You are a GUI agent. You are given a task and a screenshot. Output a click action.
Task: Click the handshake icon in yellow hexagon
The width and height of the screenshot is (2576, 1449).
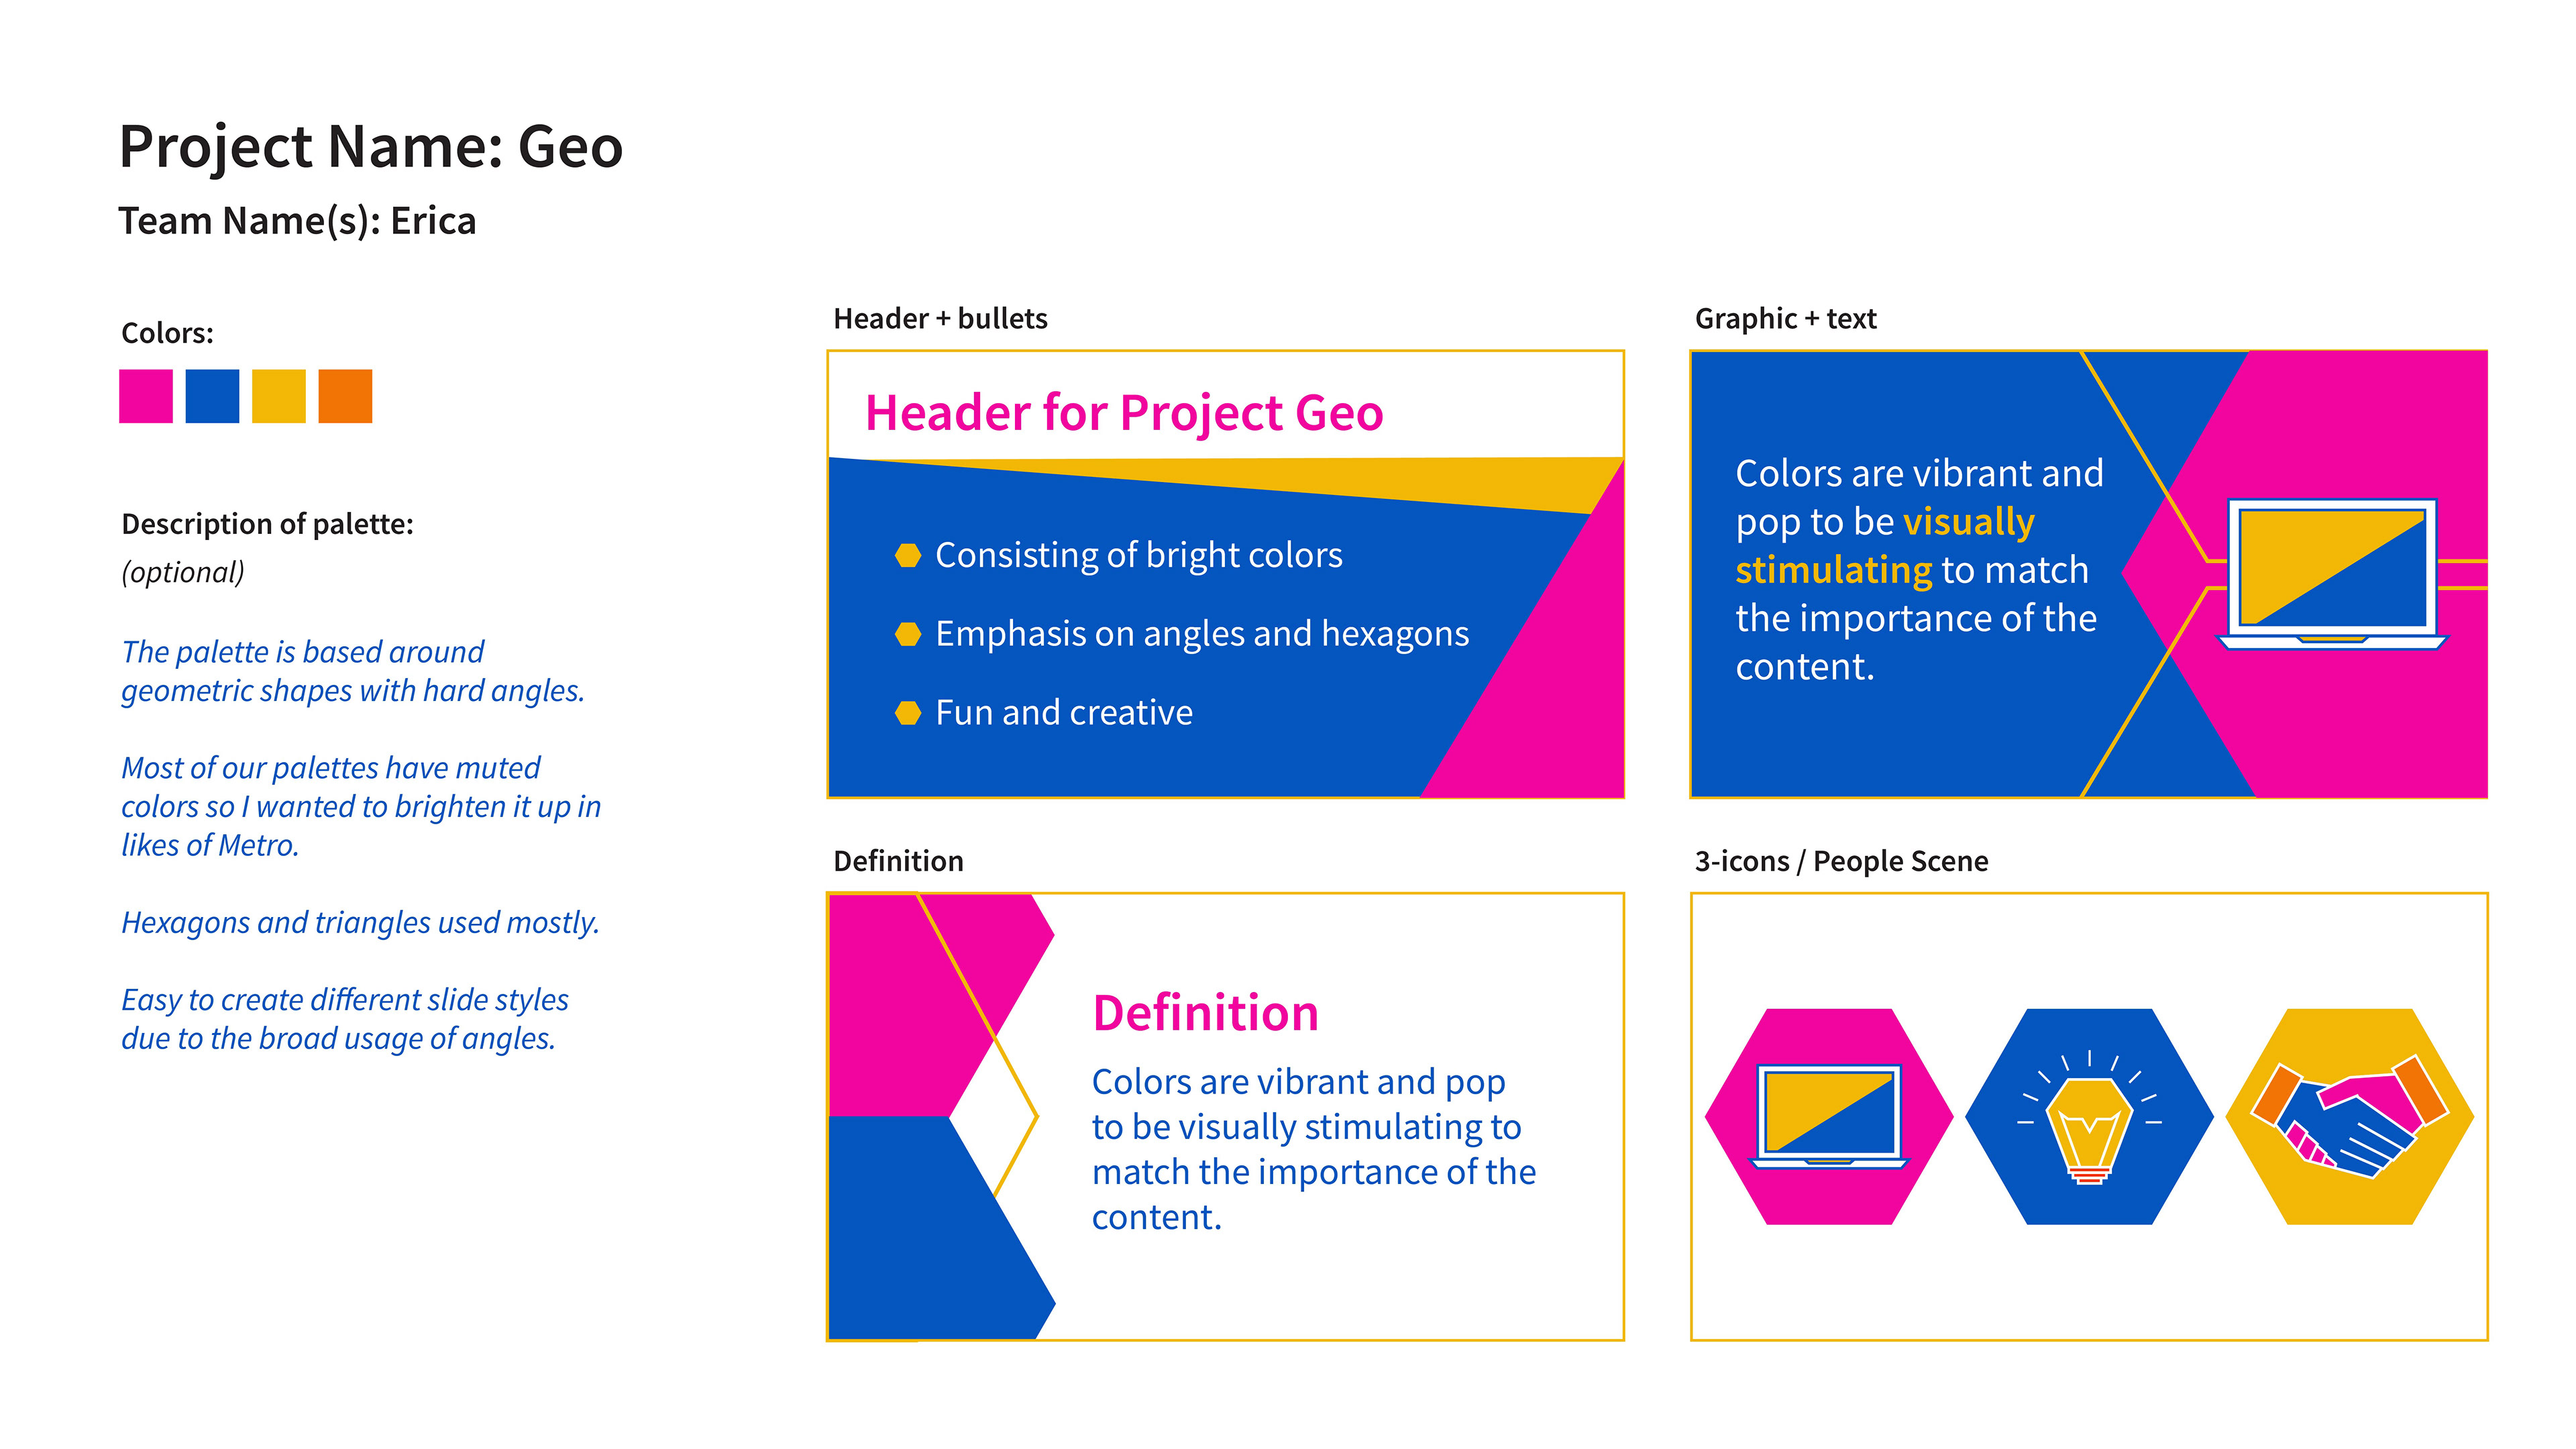[x=2350, y=1116]
